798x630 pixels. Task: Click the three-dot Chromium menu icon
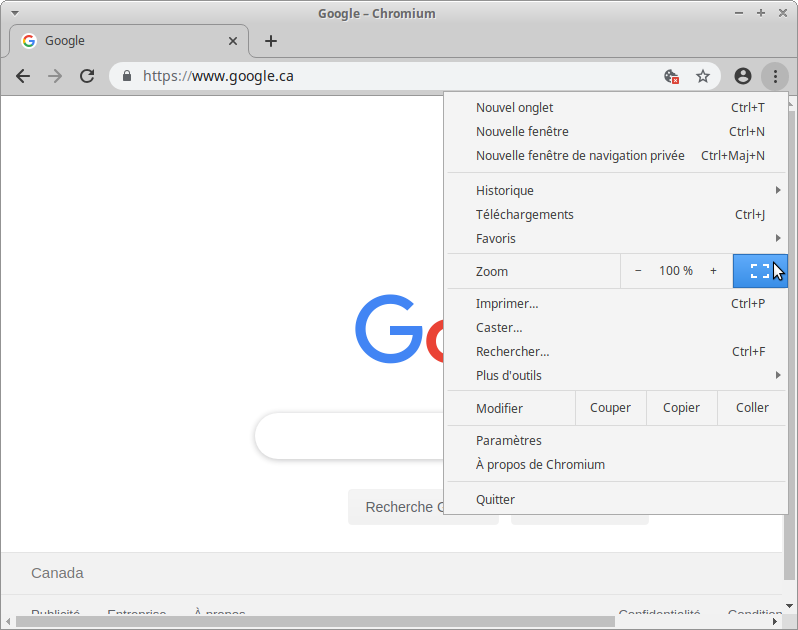pyautogui.click(x=775, y=76)
